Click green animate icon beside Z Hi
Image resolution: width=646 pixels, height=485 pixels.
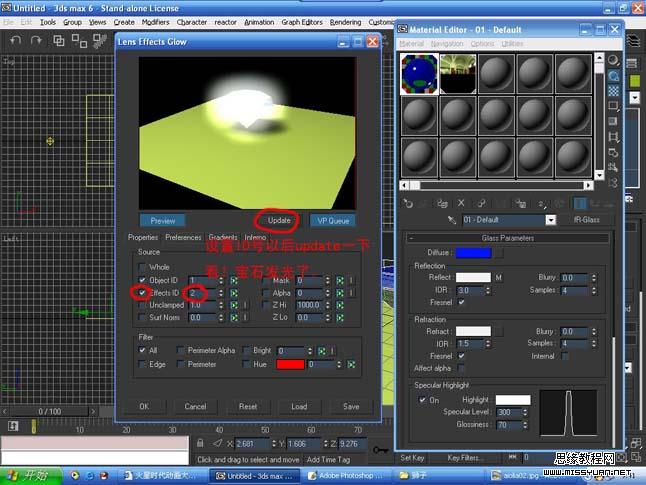[x=340, y=305]
